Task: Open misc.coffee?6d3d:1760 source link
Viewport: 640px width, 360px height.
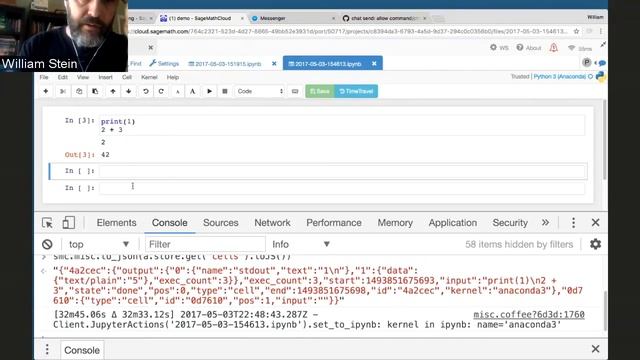Action: click(529, 315)
